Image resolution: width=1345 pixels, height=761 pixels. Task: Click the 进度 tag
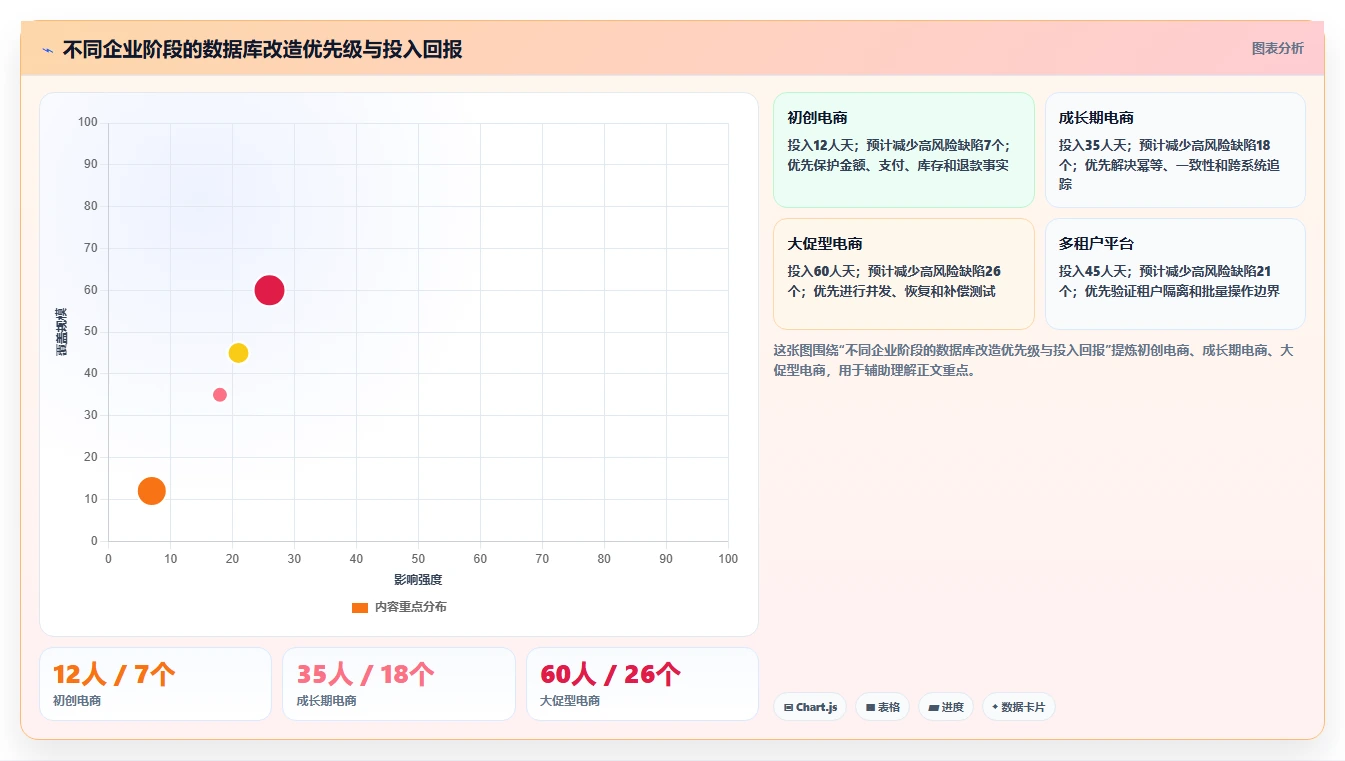(x=946, y=707)
